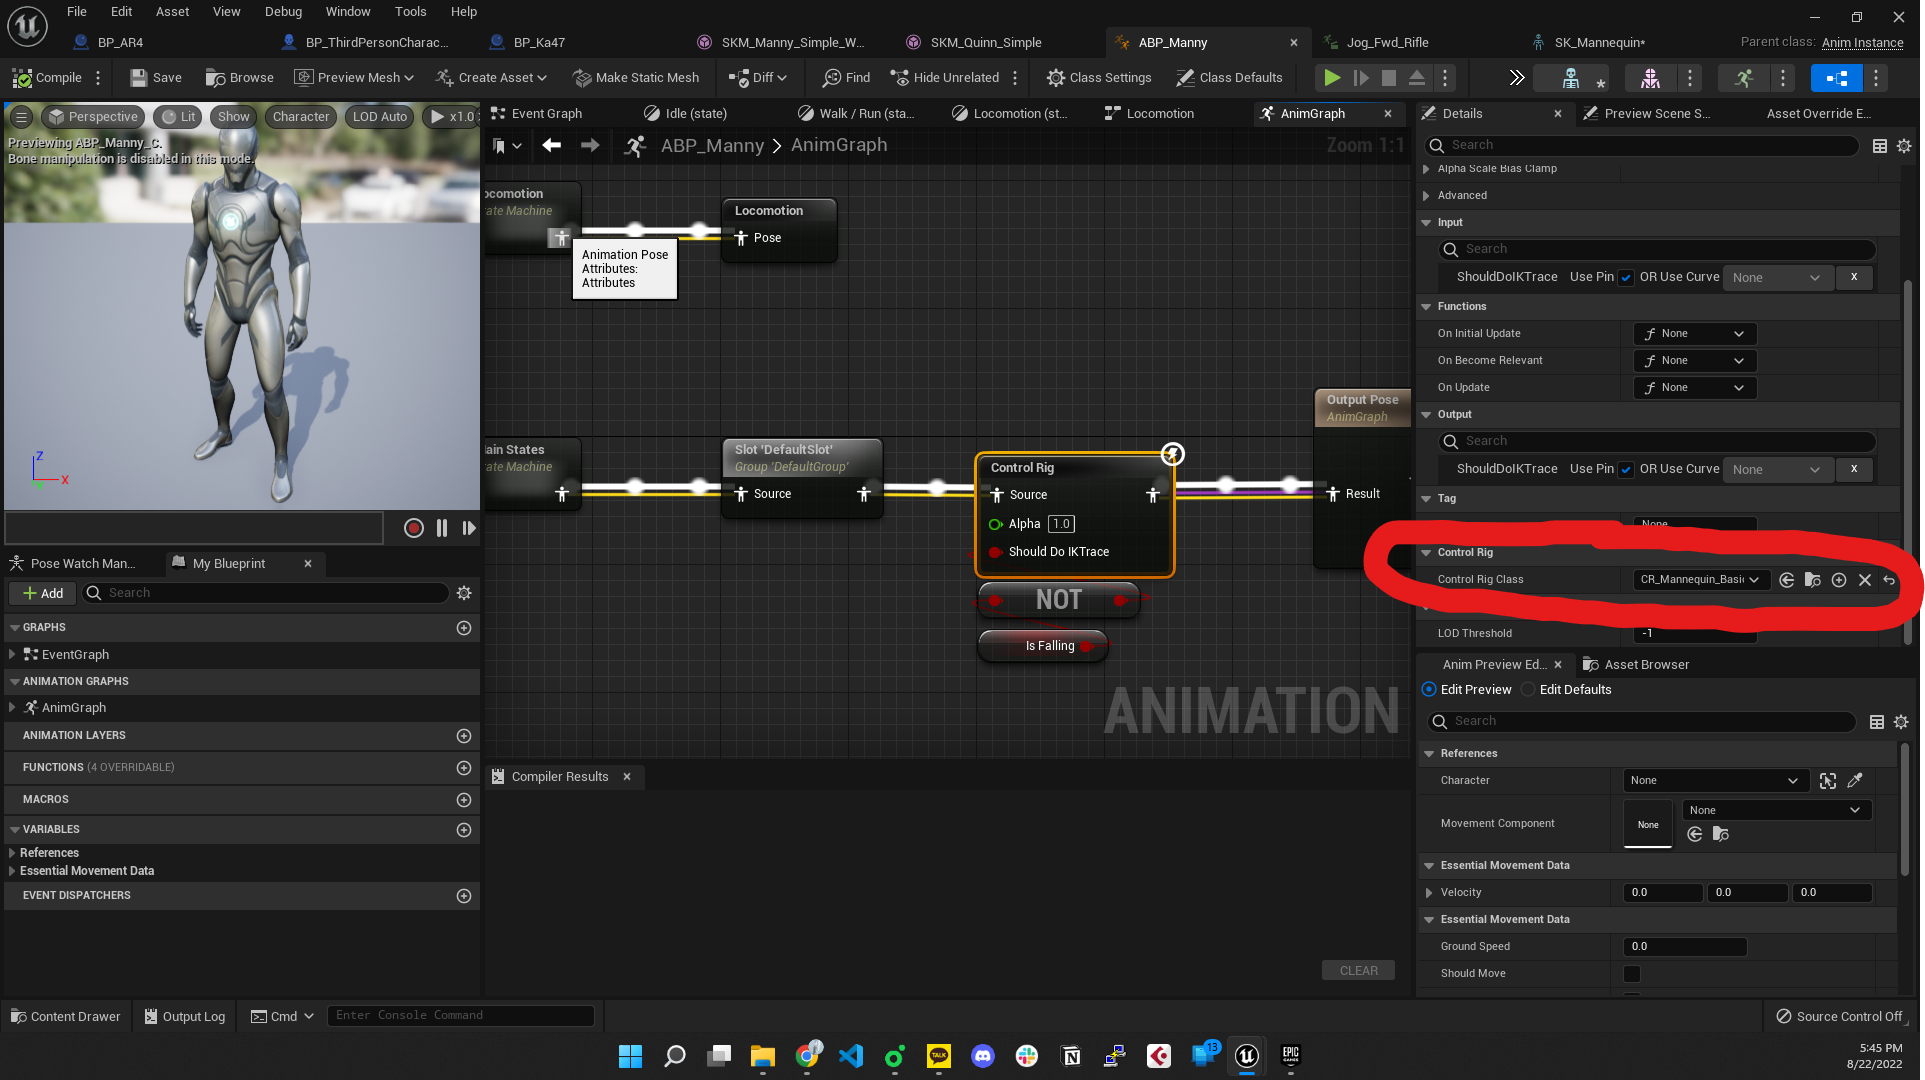
Task: Switch to the Event Graph tab
Action: [545, 114]
